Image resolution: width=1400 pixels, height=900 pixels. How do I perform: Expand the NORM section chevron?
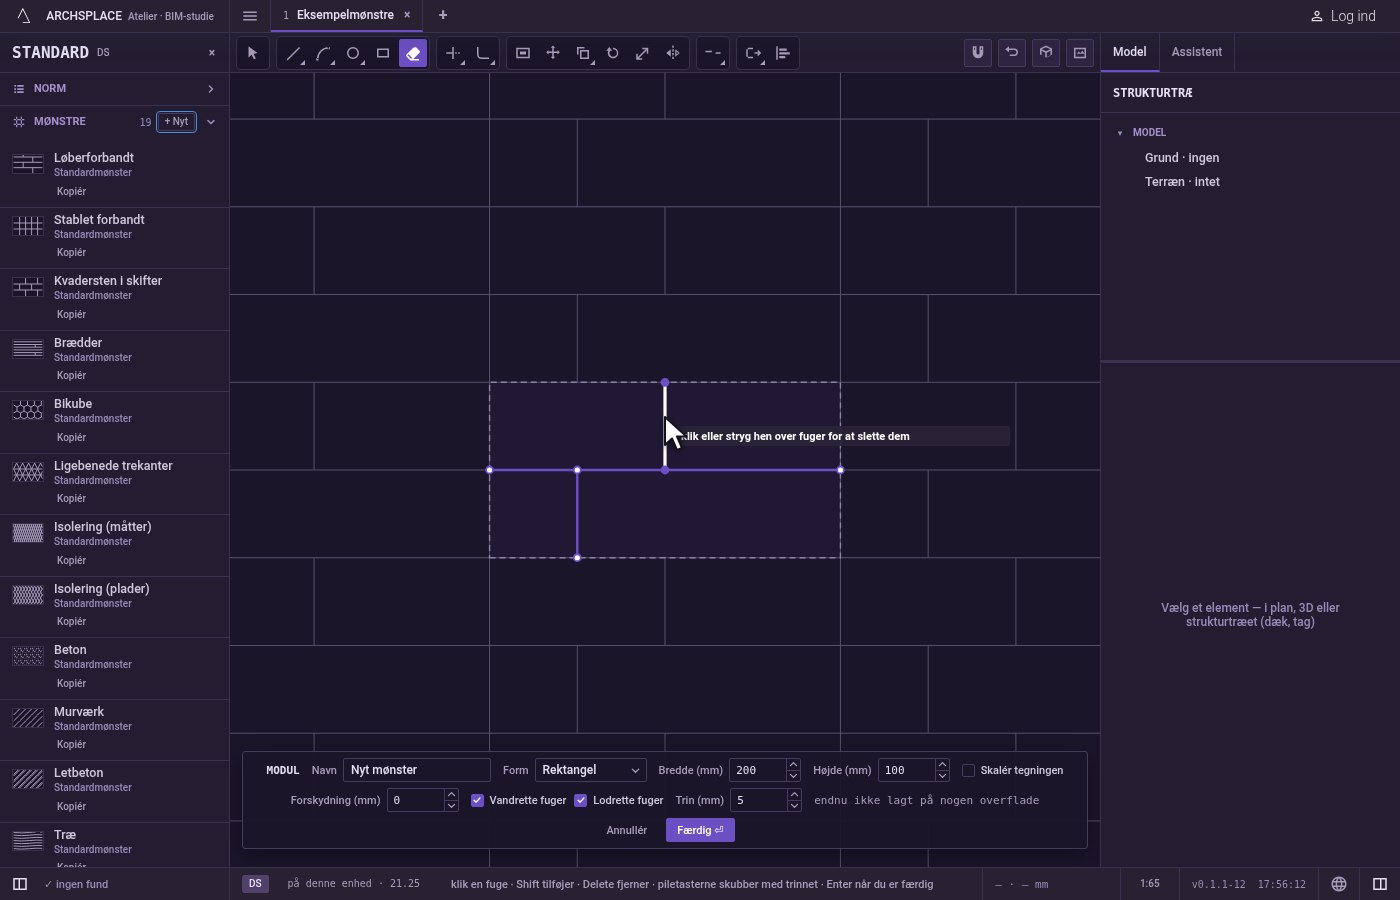coord(211,89)
